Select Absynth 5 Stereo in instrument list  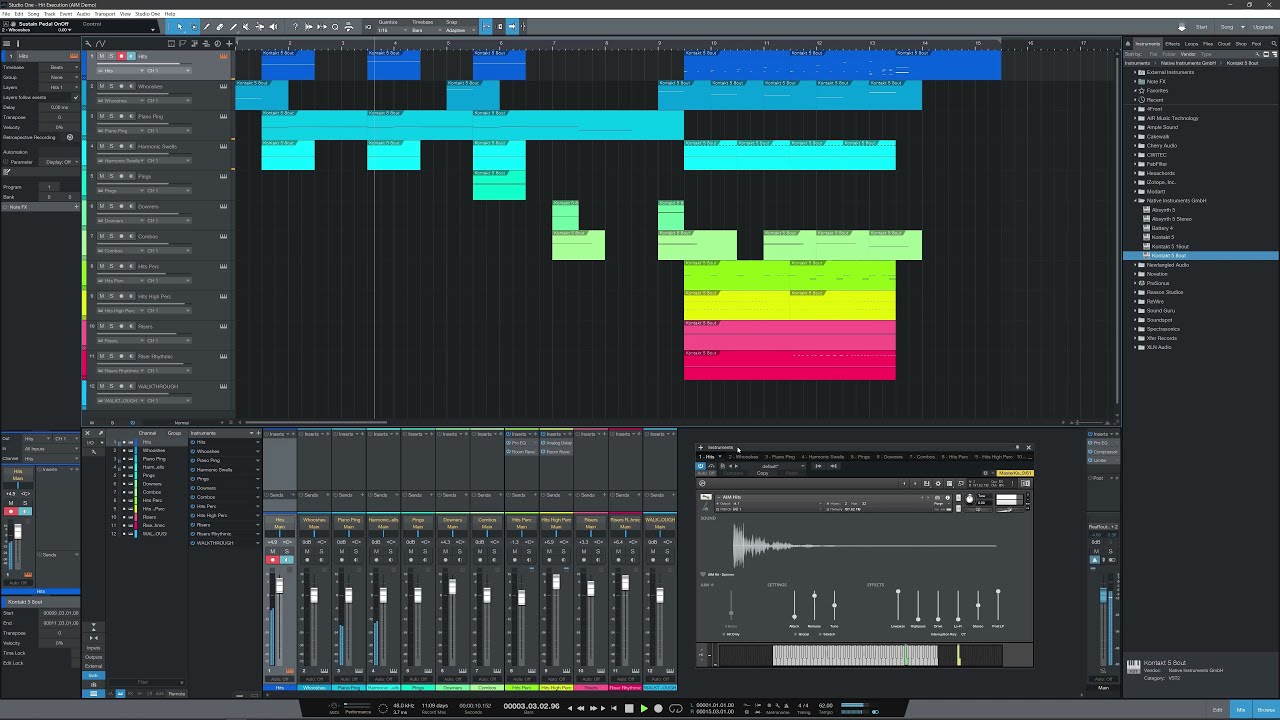(1171, 219)
